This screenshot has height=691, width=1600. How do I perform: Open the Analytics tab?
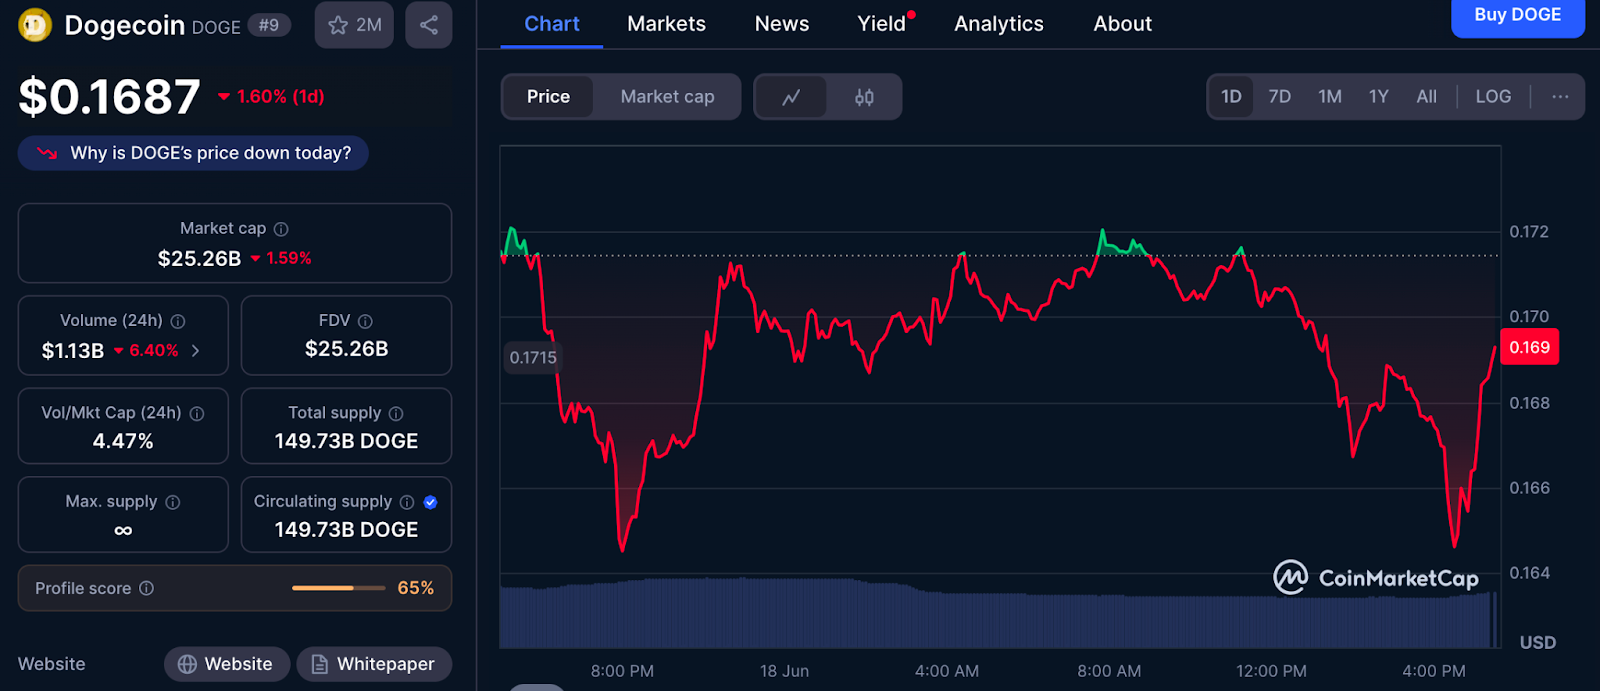999,24
